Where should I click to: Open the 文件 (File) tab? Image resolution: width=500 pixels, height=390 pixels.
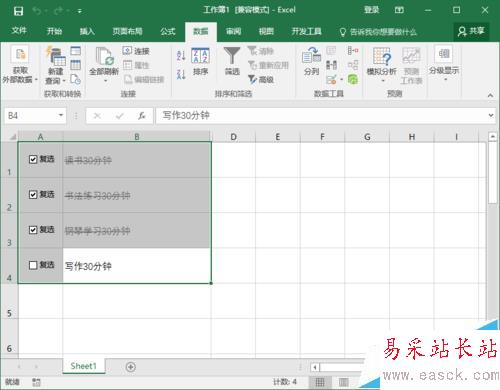(19, 31)
